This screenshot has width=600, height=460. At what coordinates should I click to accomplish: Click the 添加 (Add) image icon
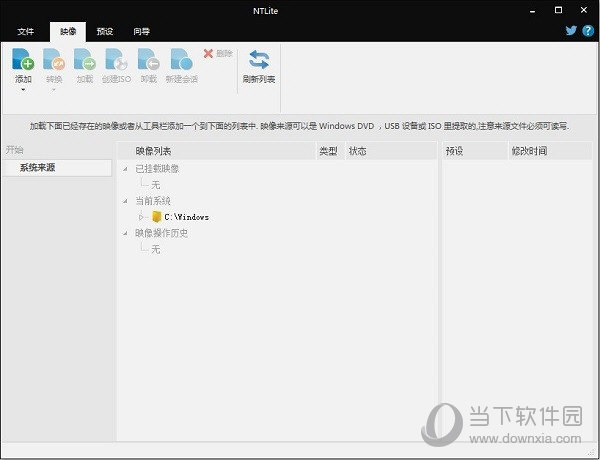pyautogui.click(x=23, y=59)
